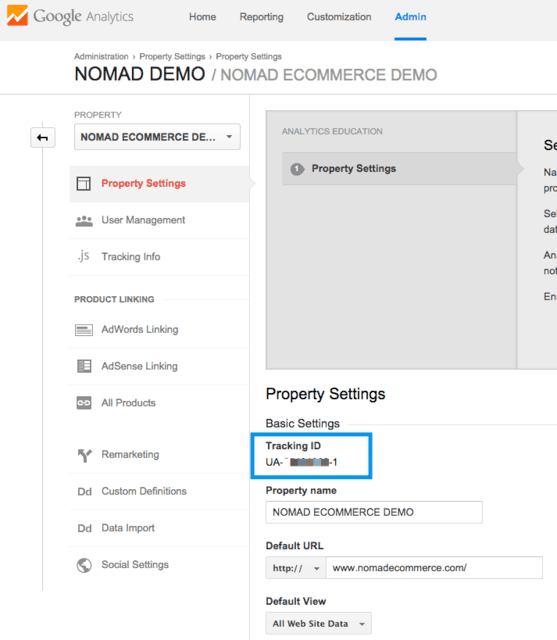The image size is (557, 640).
Task: Open Remarketing section
Action: pos(160,455)
